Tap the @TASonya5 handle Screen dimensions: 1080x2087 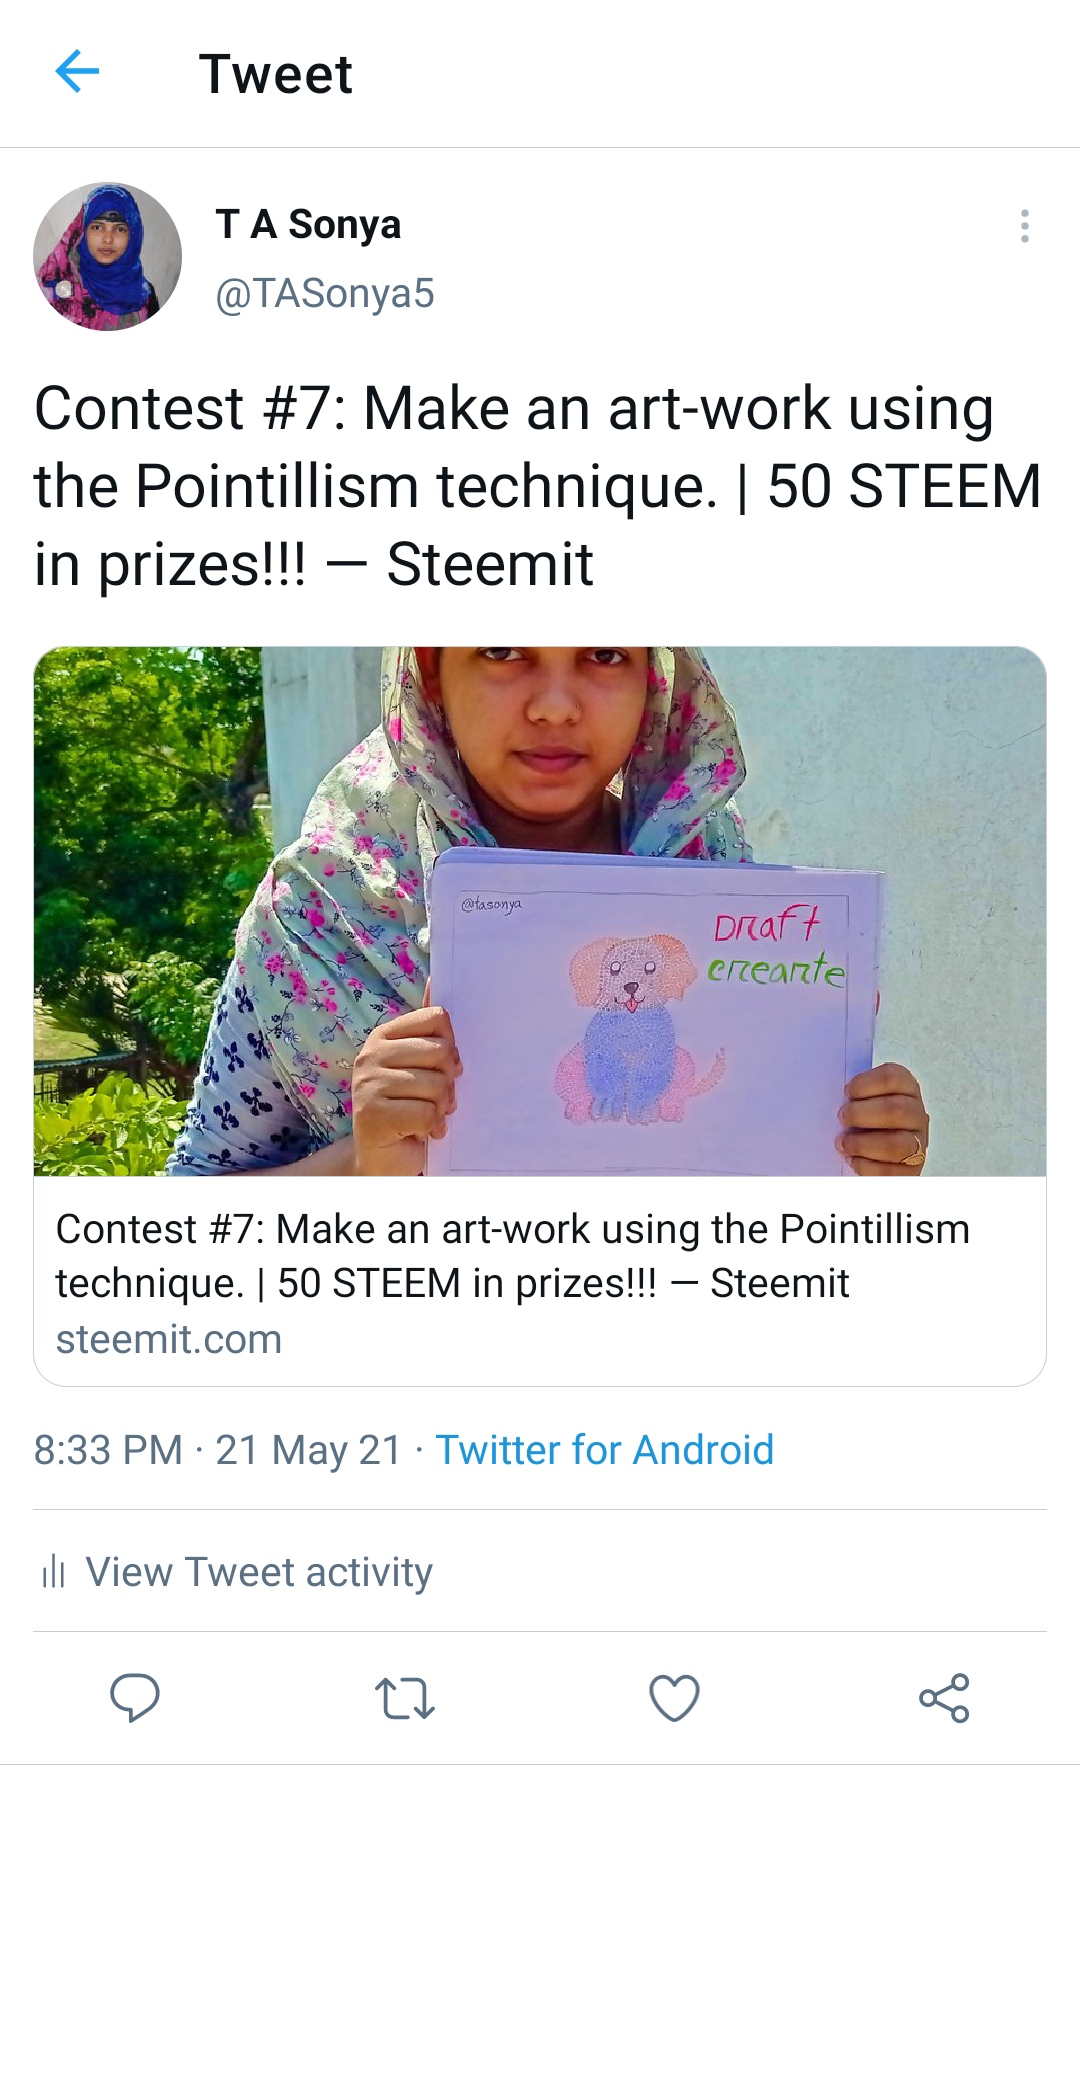pos(325,293)
